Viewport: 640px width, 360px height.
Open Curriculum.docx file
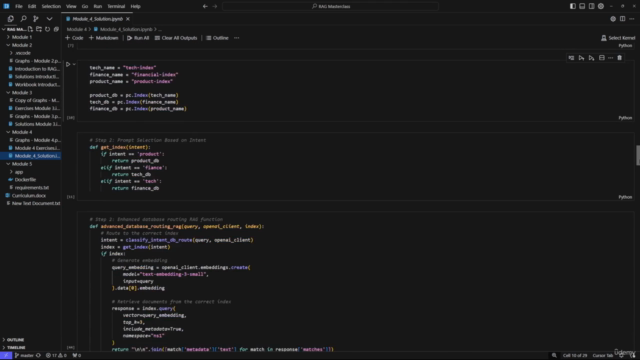(29, 196)
